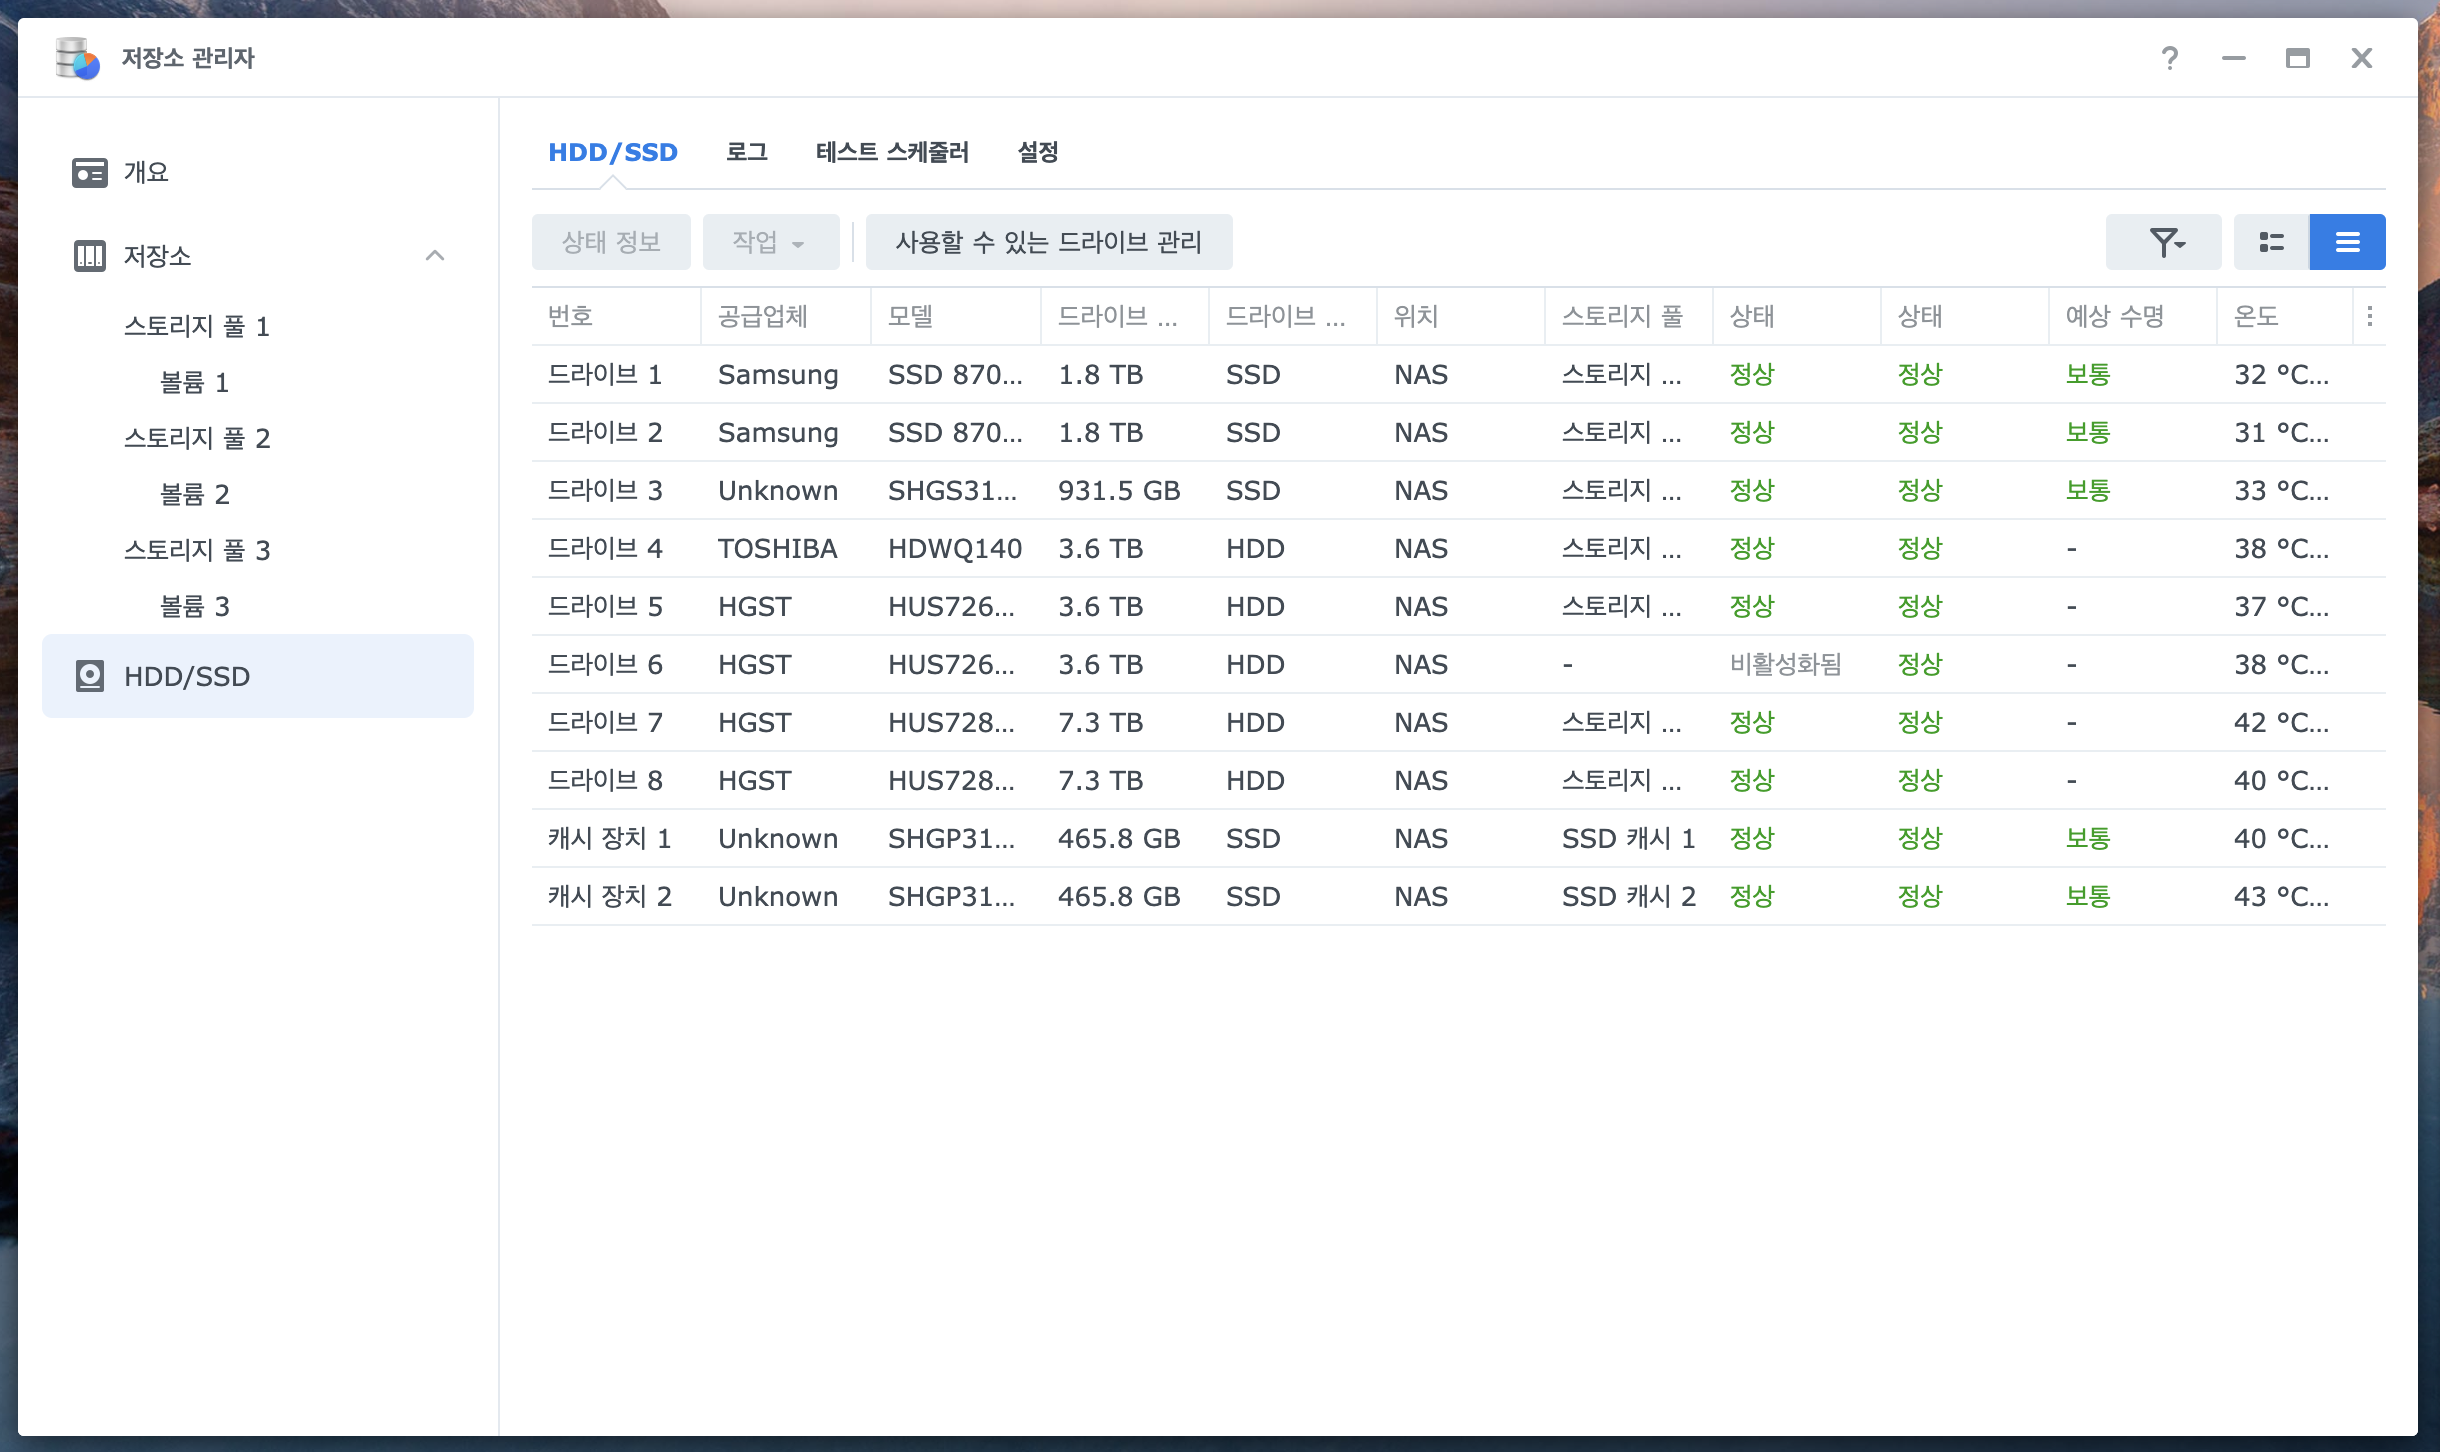Open the 작업 dropdown button
2440x1452 pixels.
coord(769,242)
